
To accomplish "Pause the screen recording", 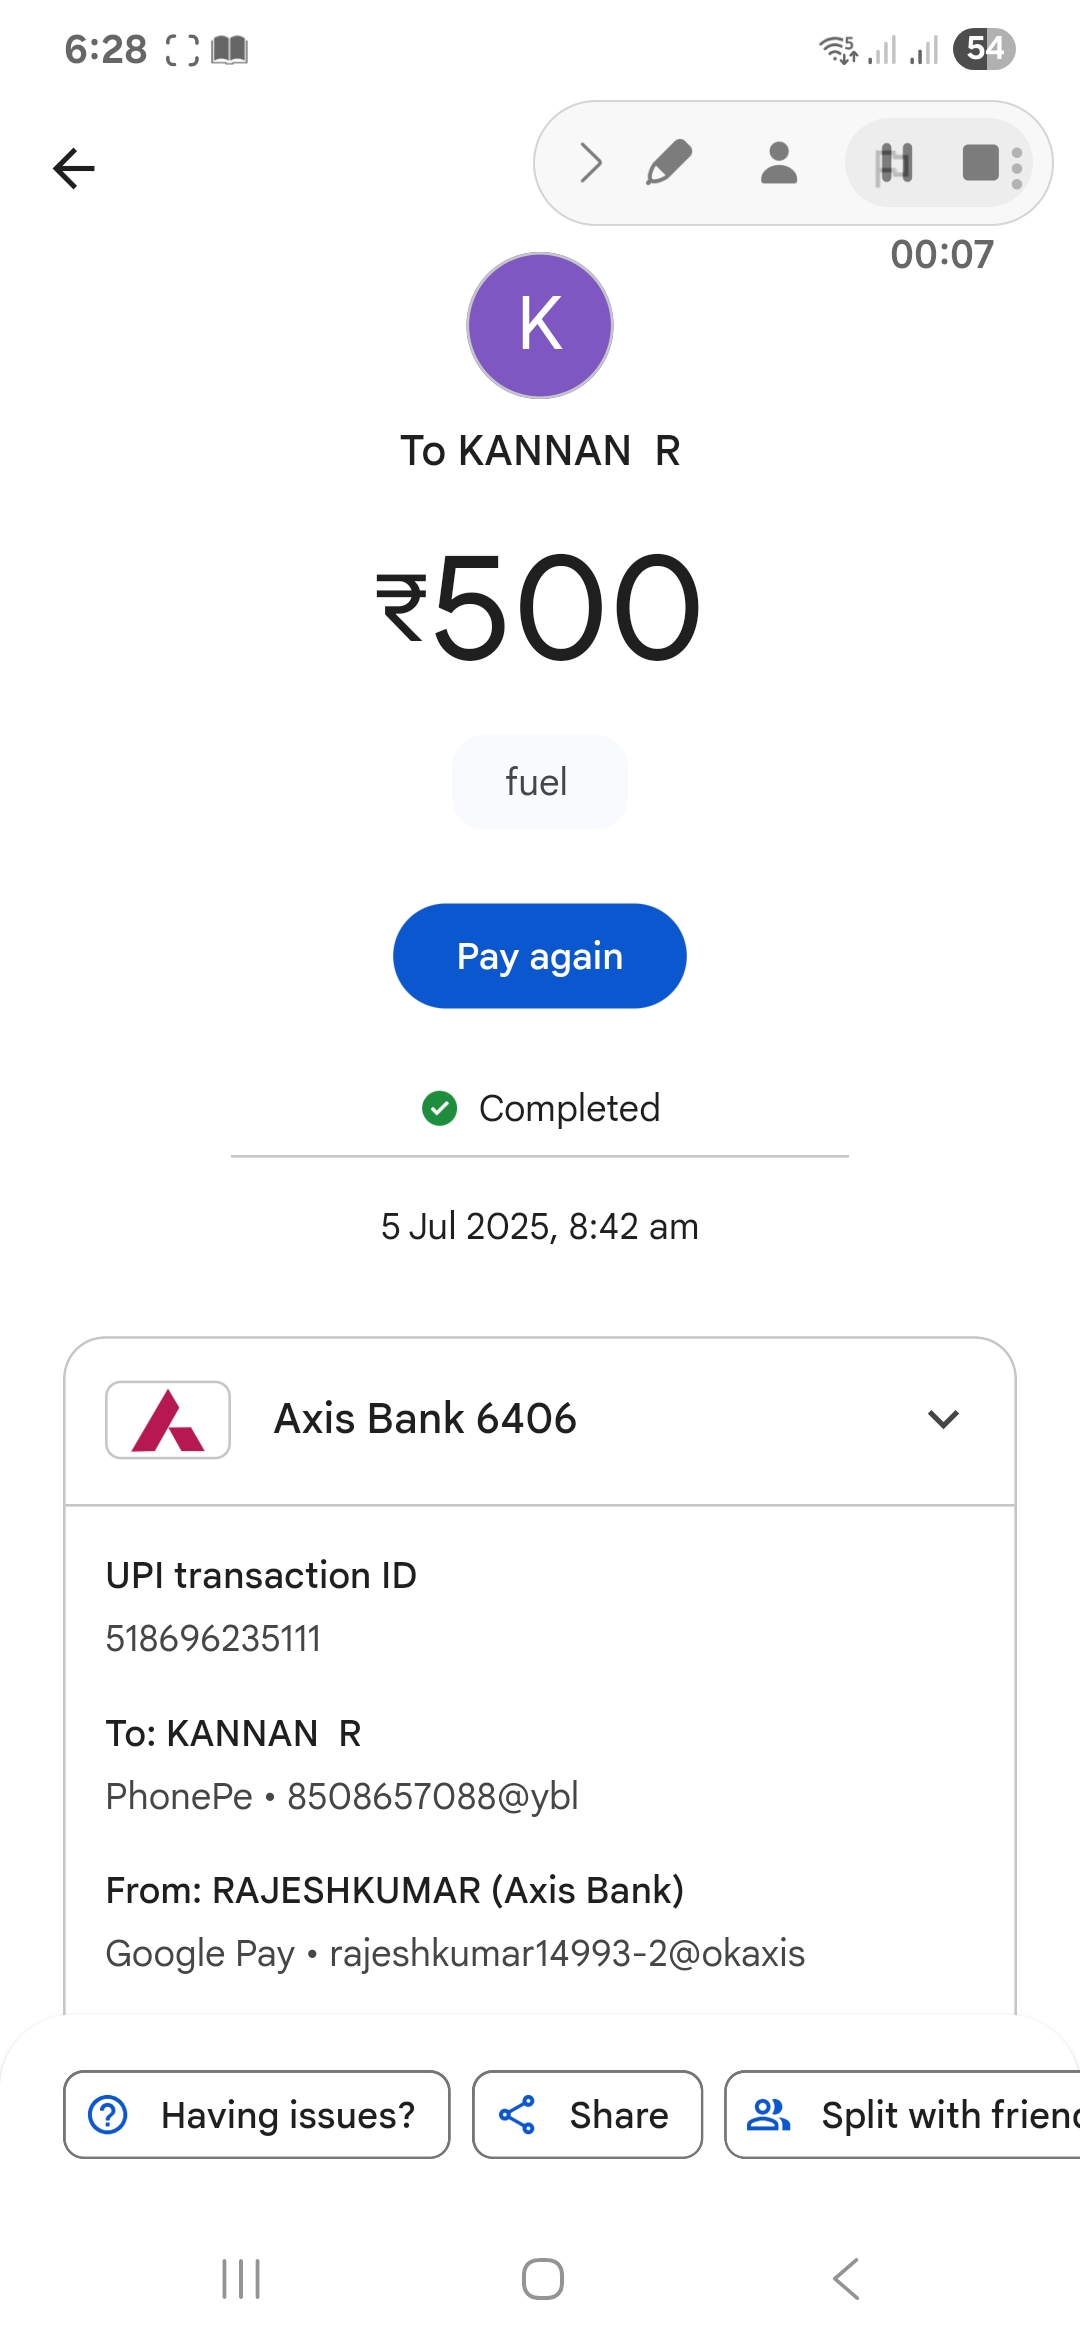I will [x=895, y=163].
